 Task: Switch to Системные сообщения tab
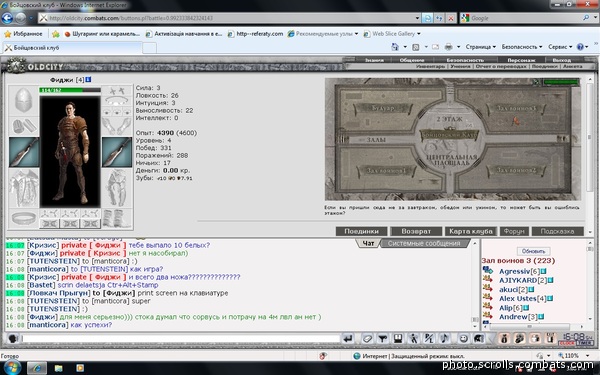click(424, 243)
